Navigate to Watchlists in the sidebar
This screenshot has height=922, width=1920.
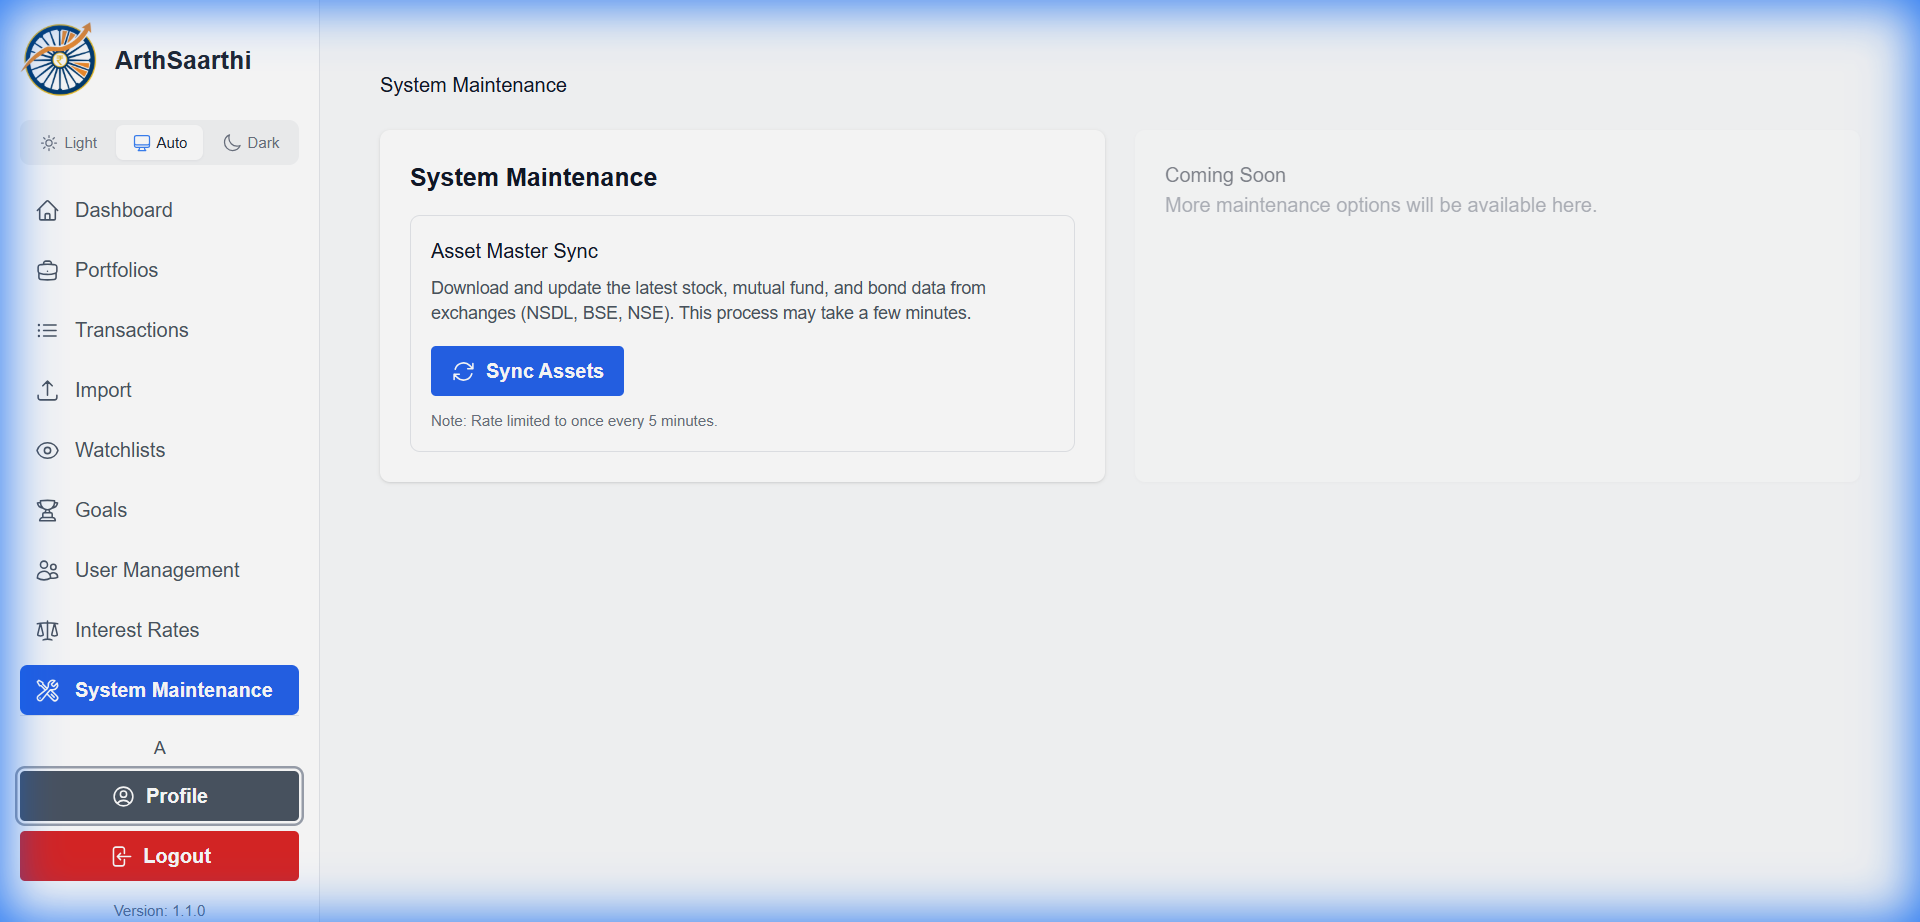click(x=120, y=450)
